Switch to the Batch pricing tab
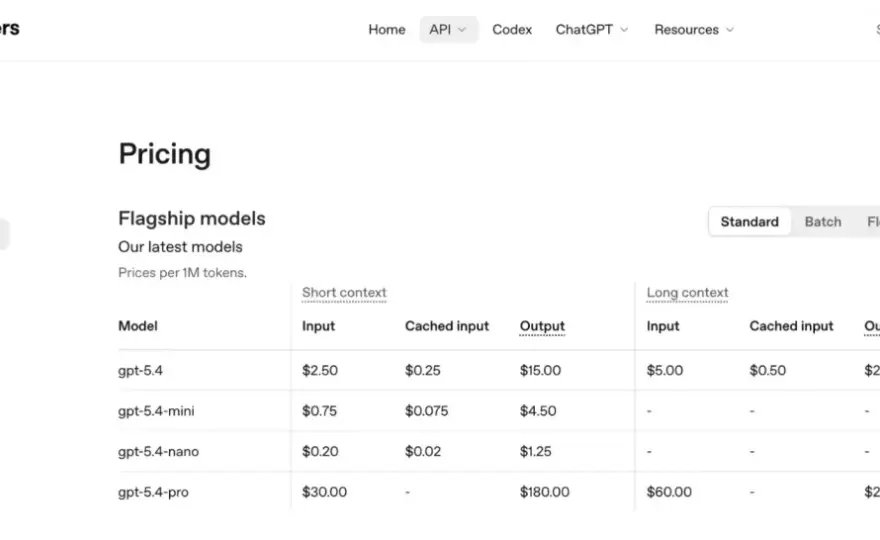Screen dimensions: 880x540 click(823, 222)
